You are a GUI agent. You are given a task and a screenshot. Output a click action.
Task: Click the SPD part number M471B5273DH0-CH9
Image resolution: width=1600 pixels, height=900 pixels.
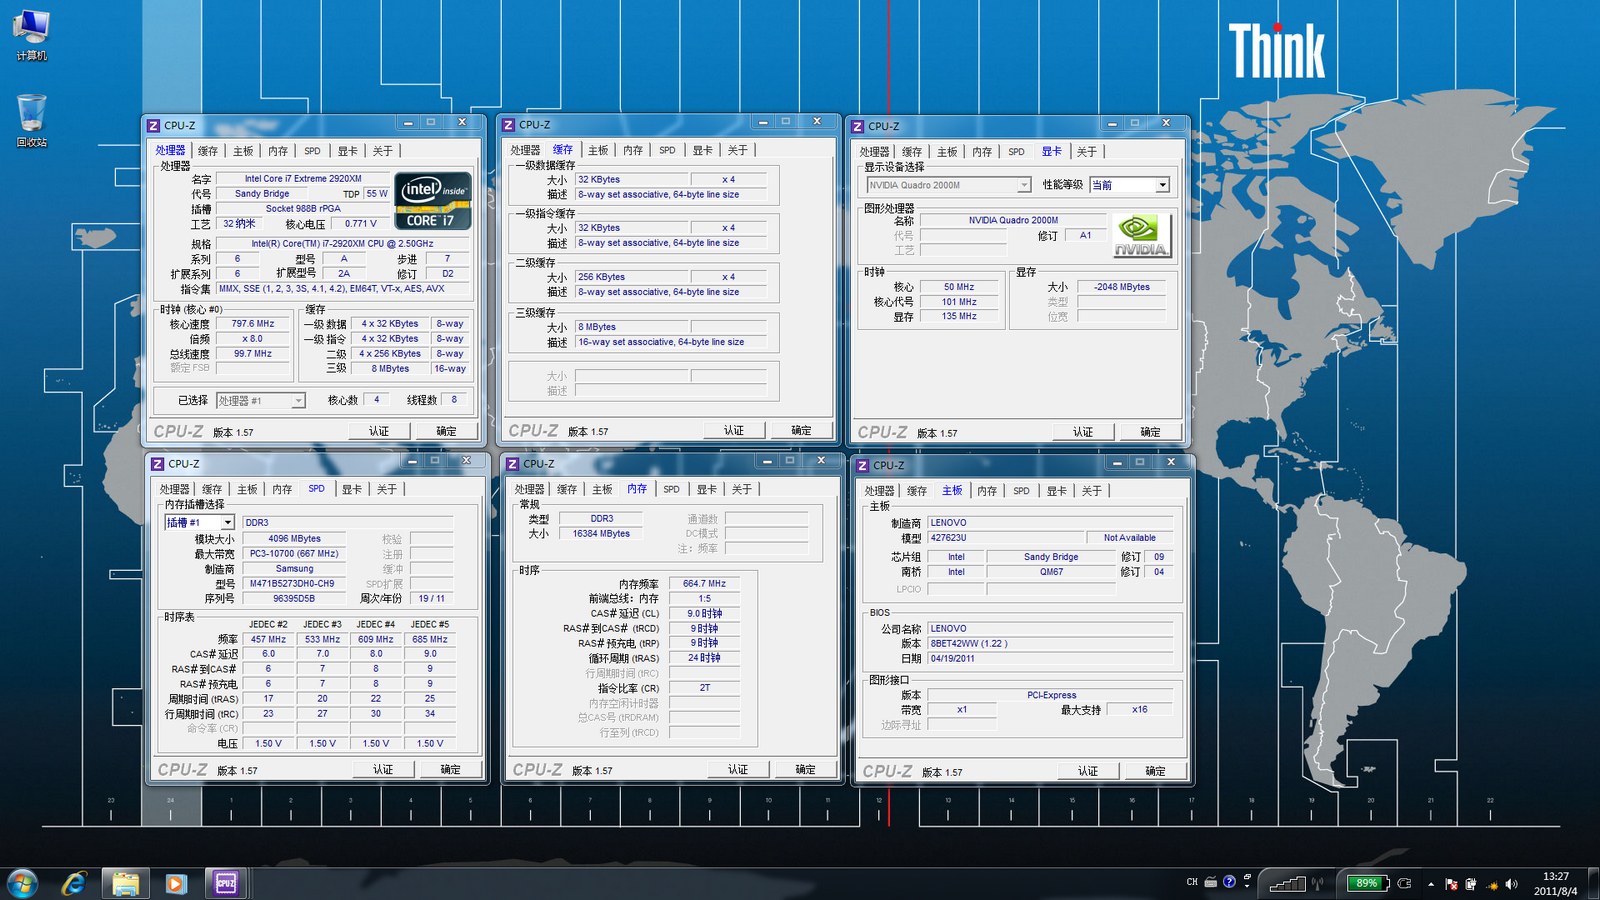pyautogui.click(x=292, y=584)
